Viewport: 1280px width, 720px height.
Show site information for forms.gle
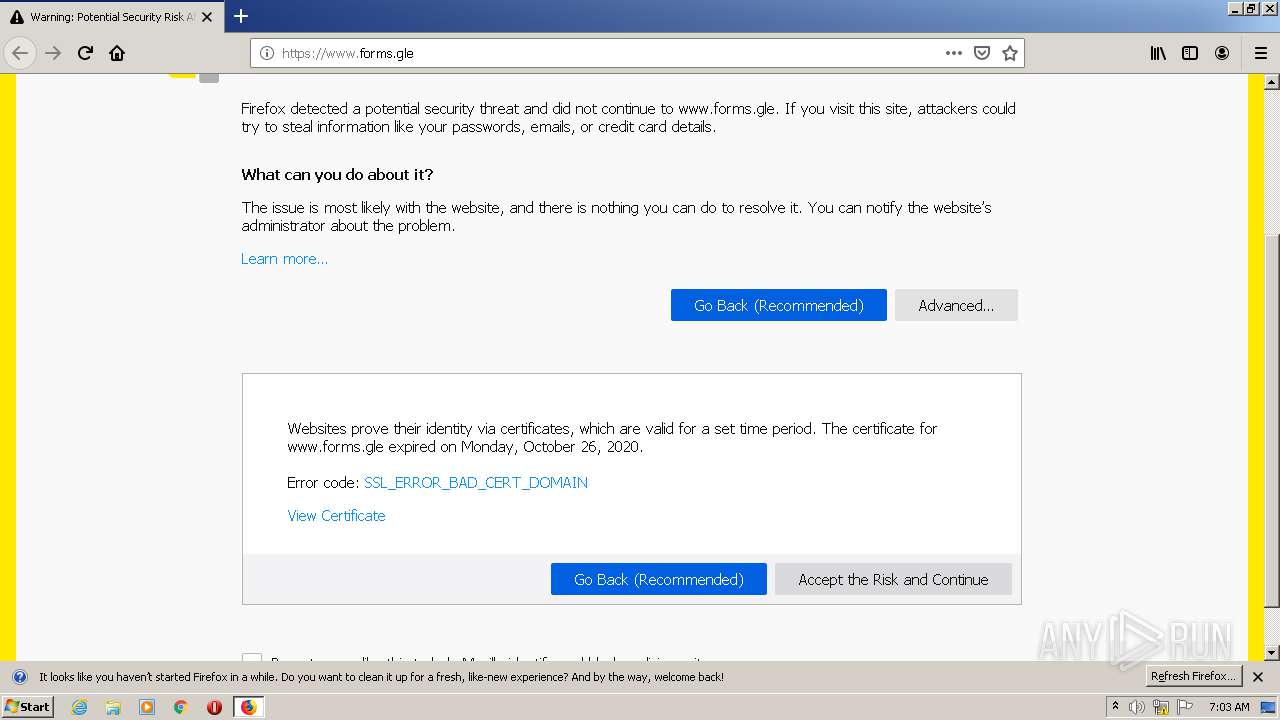[267, 53]
